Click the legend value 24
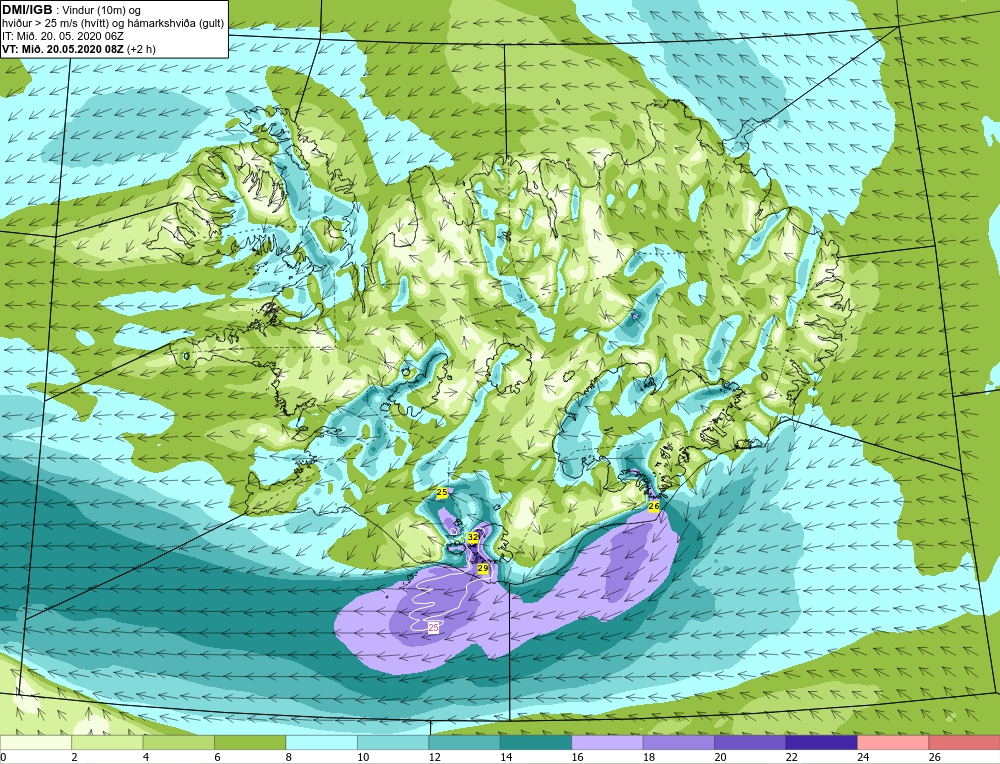 (863, 757)
